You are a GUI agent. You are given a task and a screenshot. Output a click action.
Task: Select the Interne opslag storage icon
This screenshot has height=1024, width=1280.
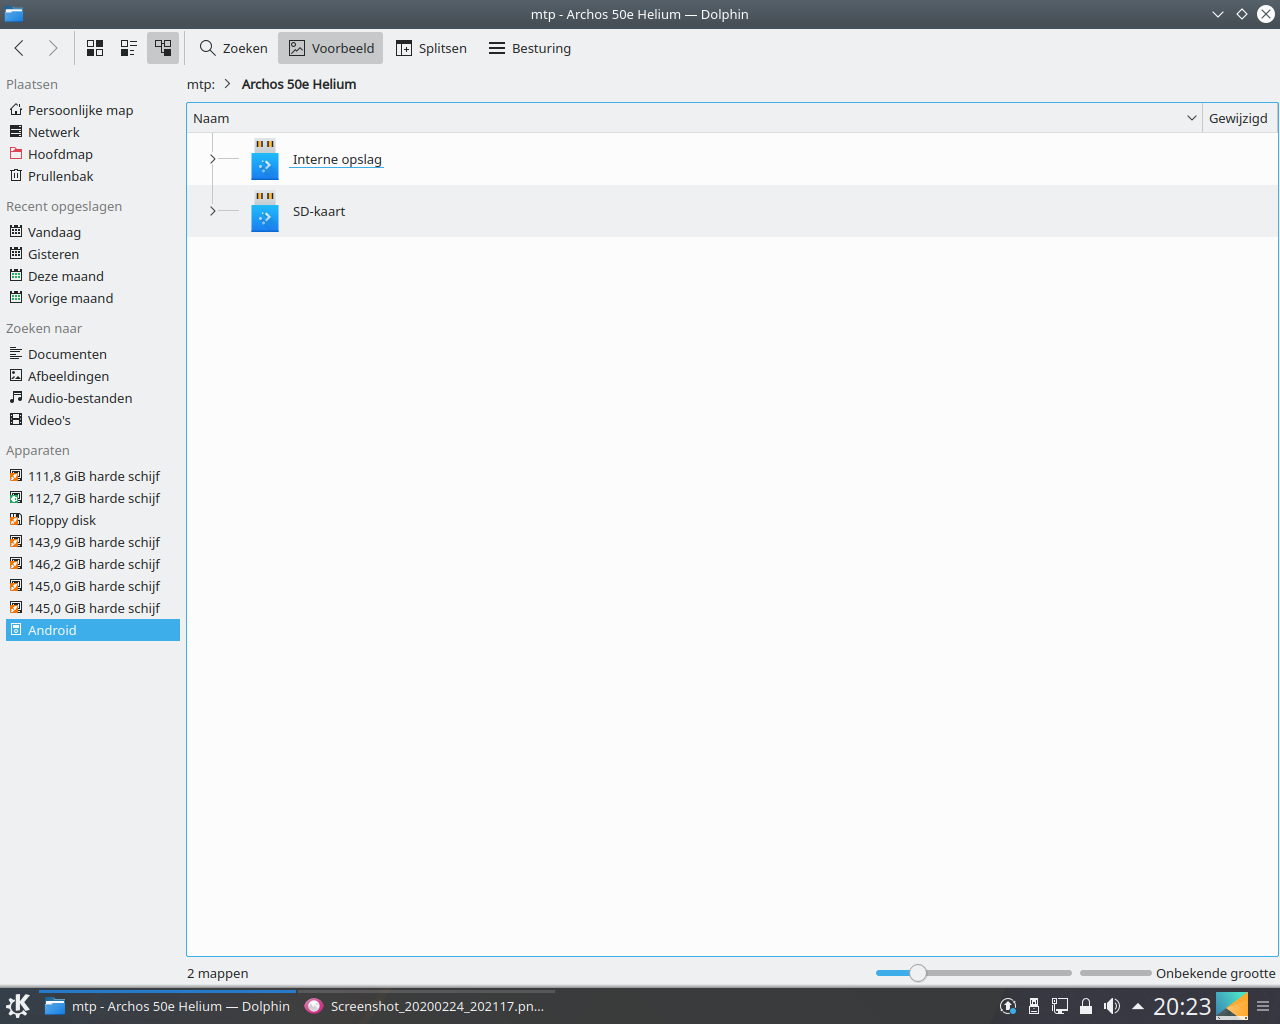pyautogui.click(x=265, y=159)
